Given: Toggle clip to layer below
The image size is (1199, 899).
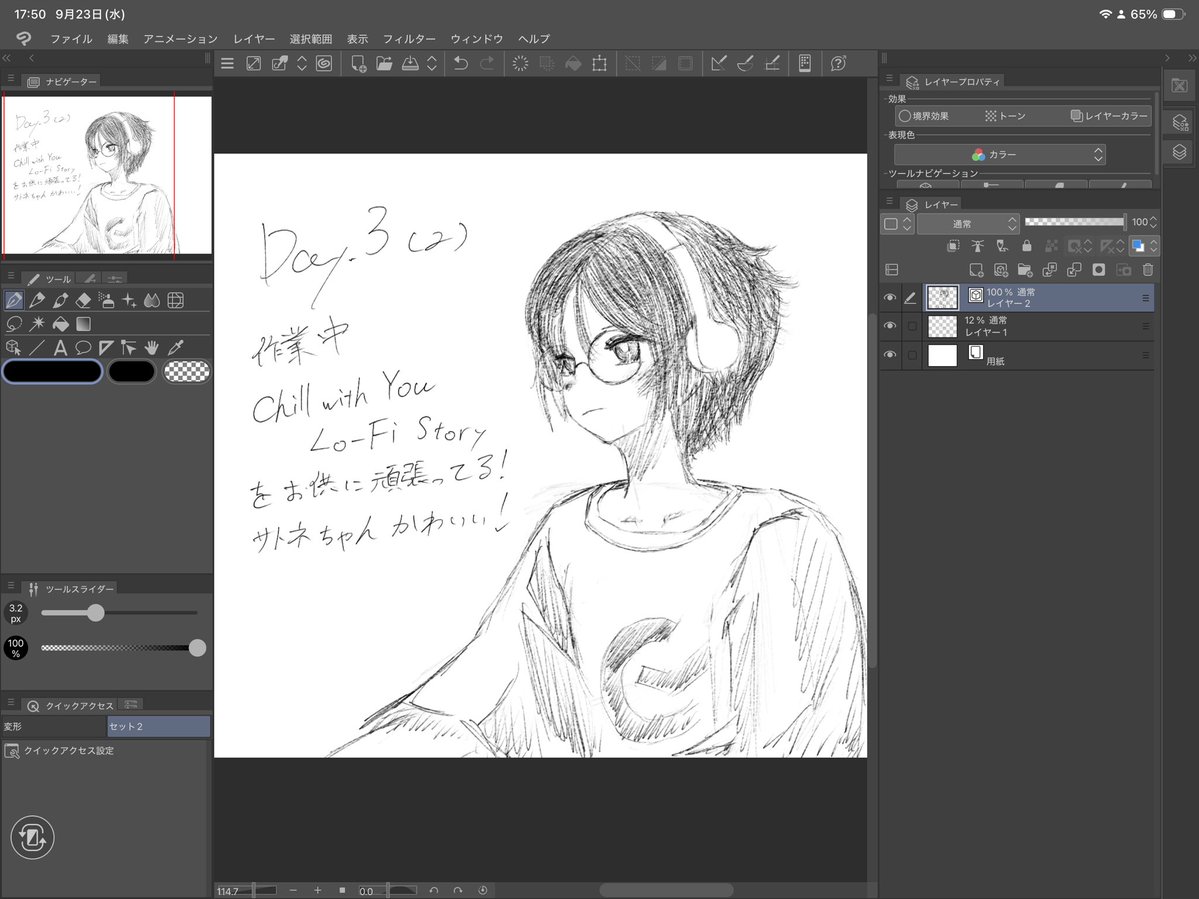Looking at the screenshot, I should (x=953, y=245).
